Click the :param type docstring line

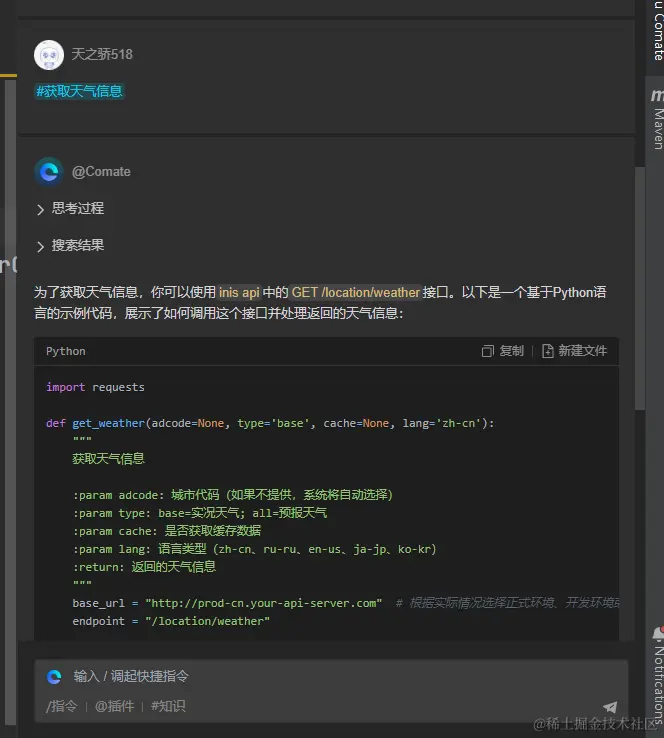200,513
